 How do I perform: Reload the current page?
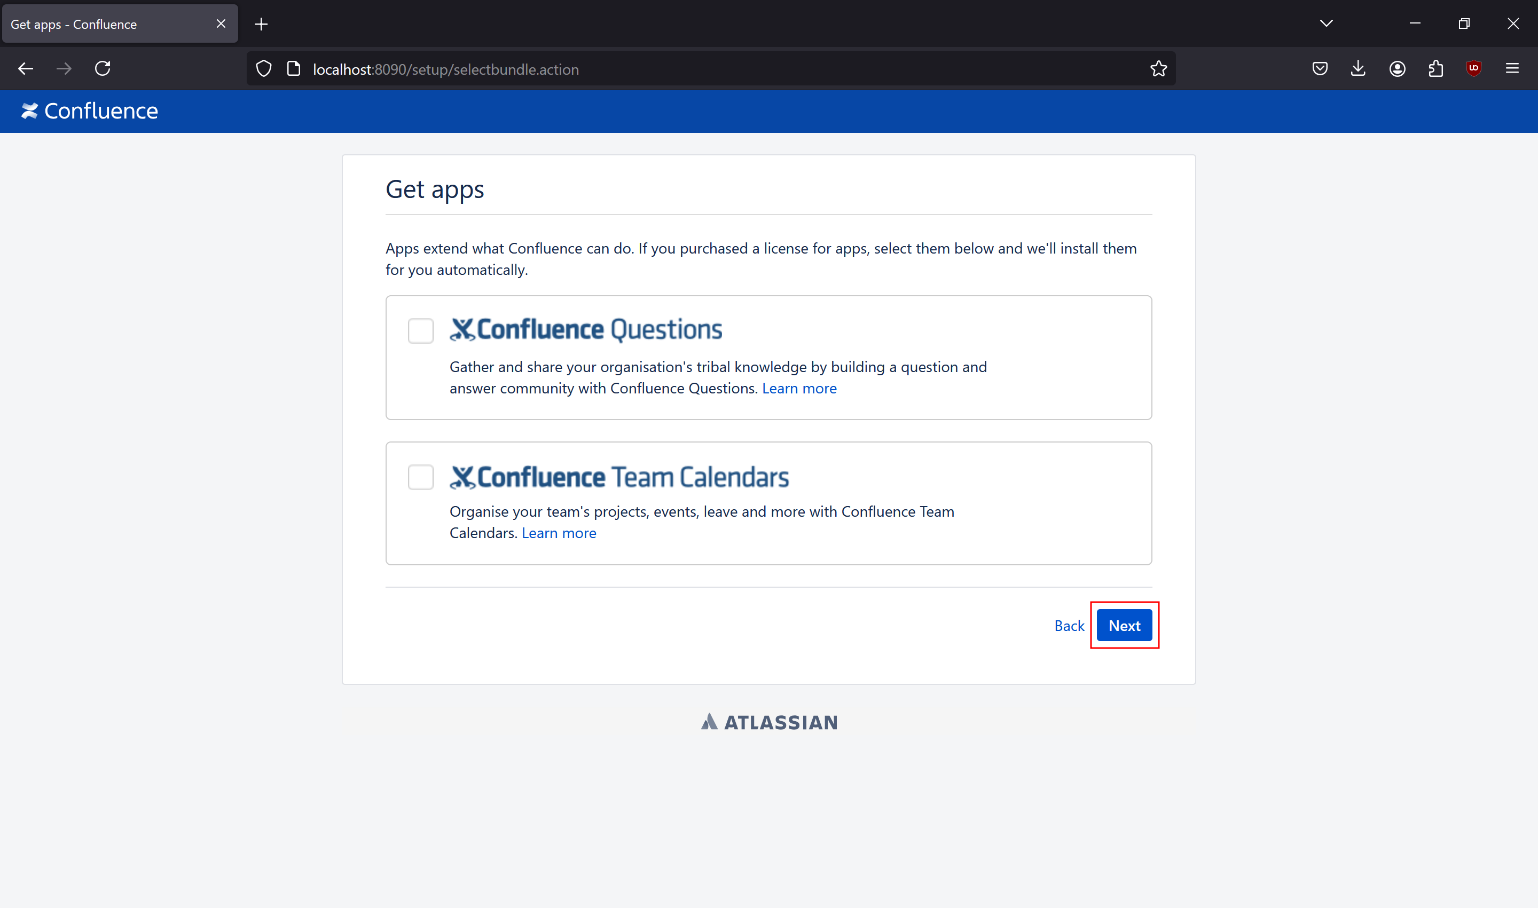(x=102, y=69)
